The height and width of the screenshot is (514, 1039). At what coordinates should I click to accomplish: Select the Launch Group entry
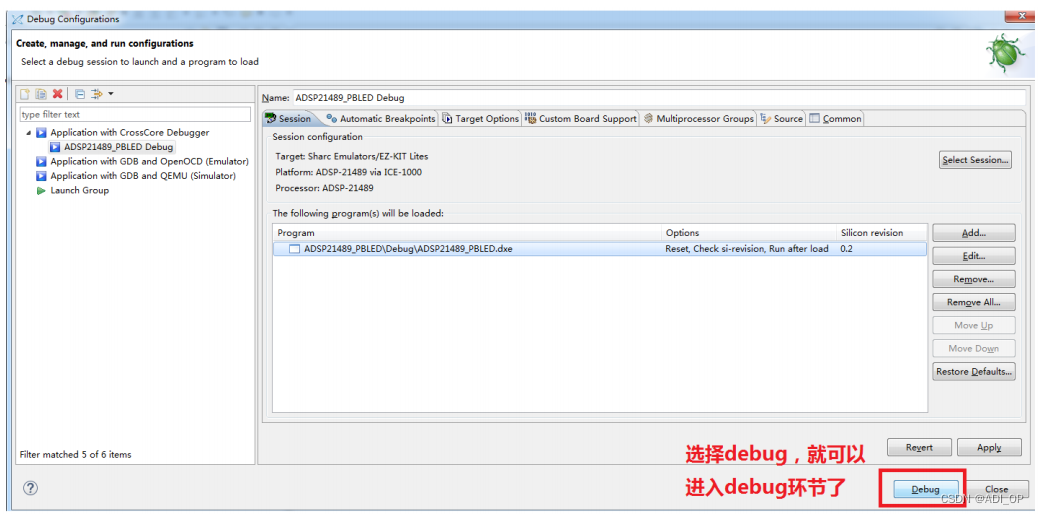tap(80, 190)
